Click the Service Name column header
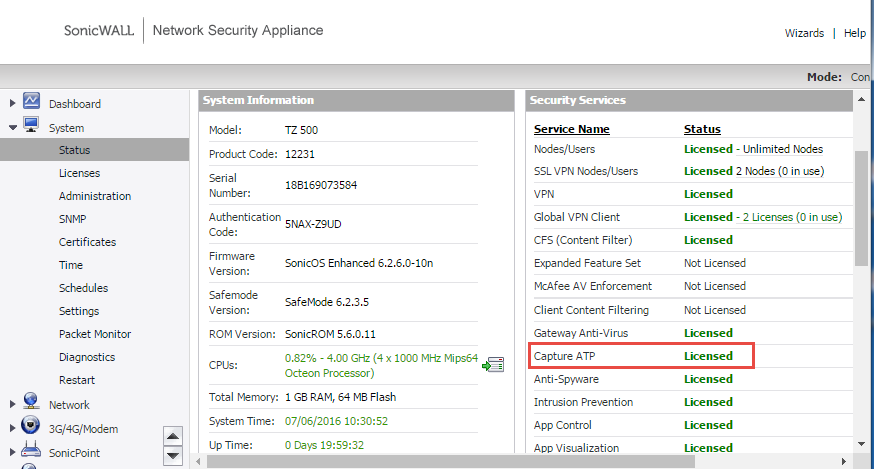Image resolution: width=874 pixels, height=469 pixels. 571,129
